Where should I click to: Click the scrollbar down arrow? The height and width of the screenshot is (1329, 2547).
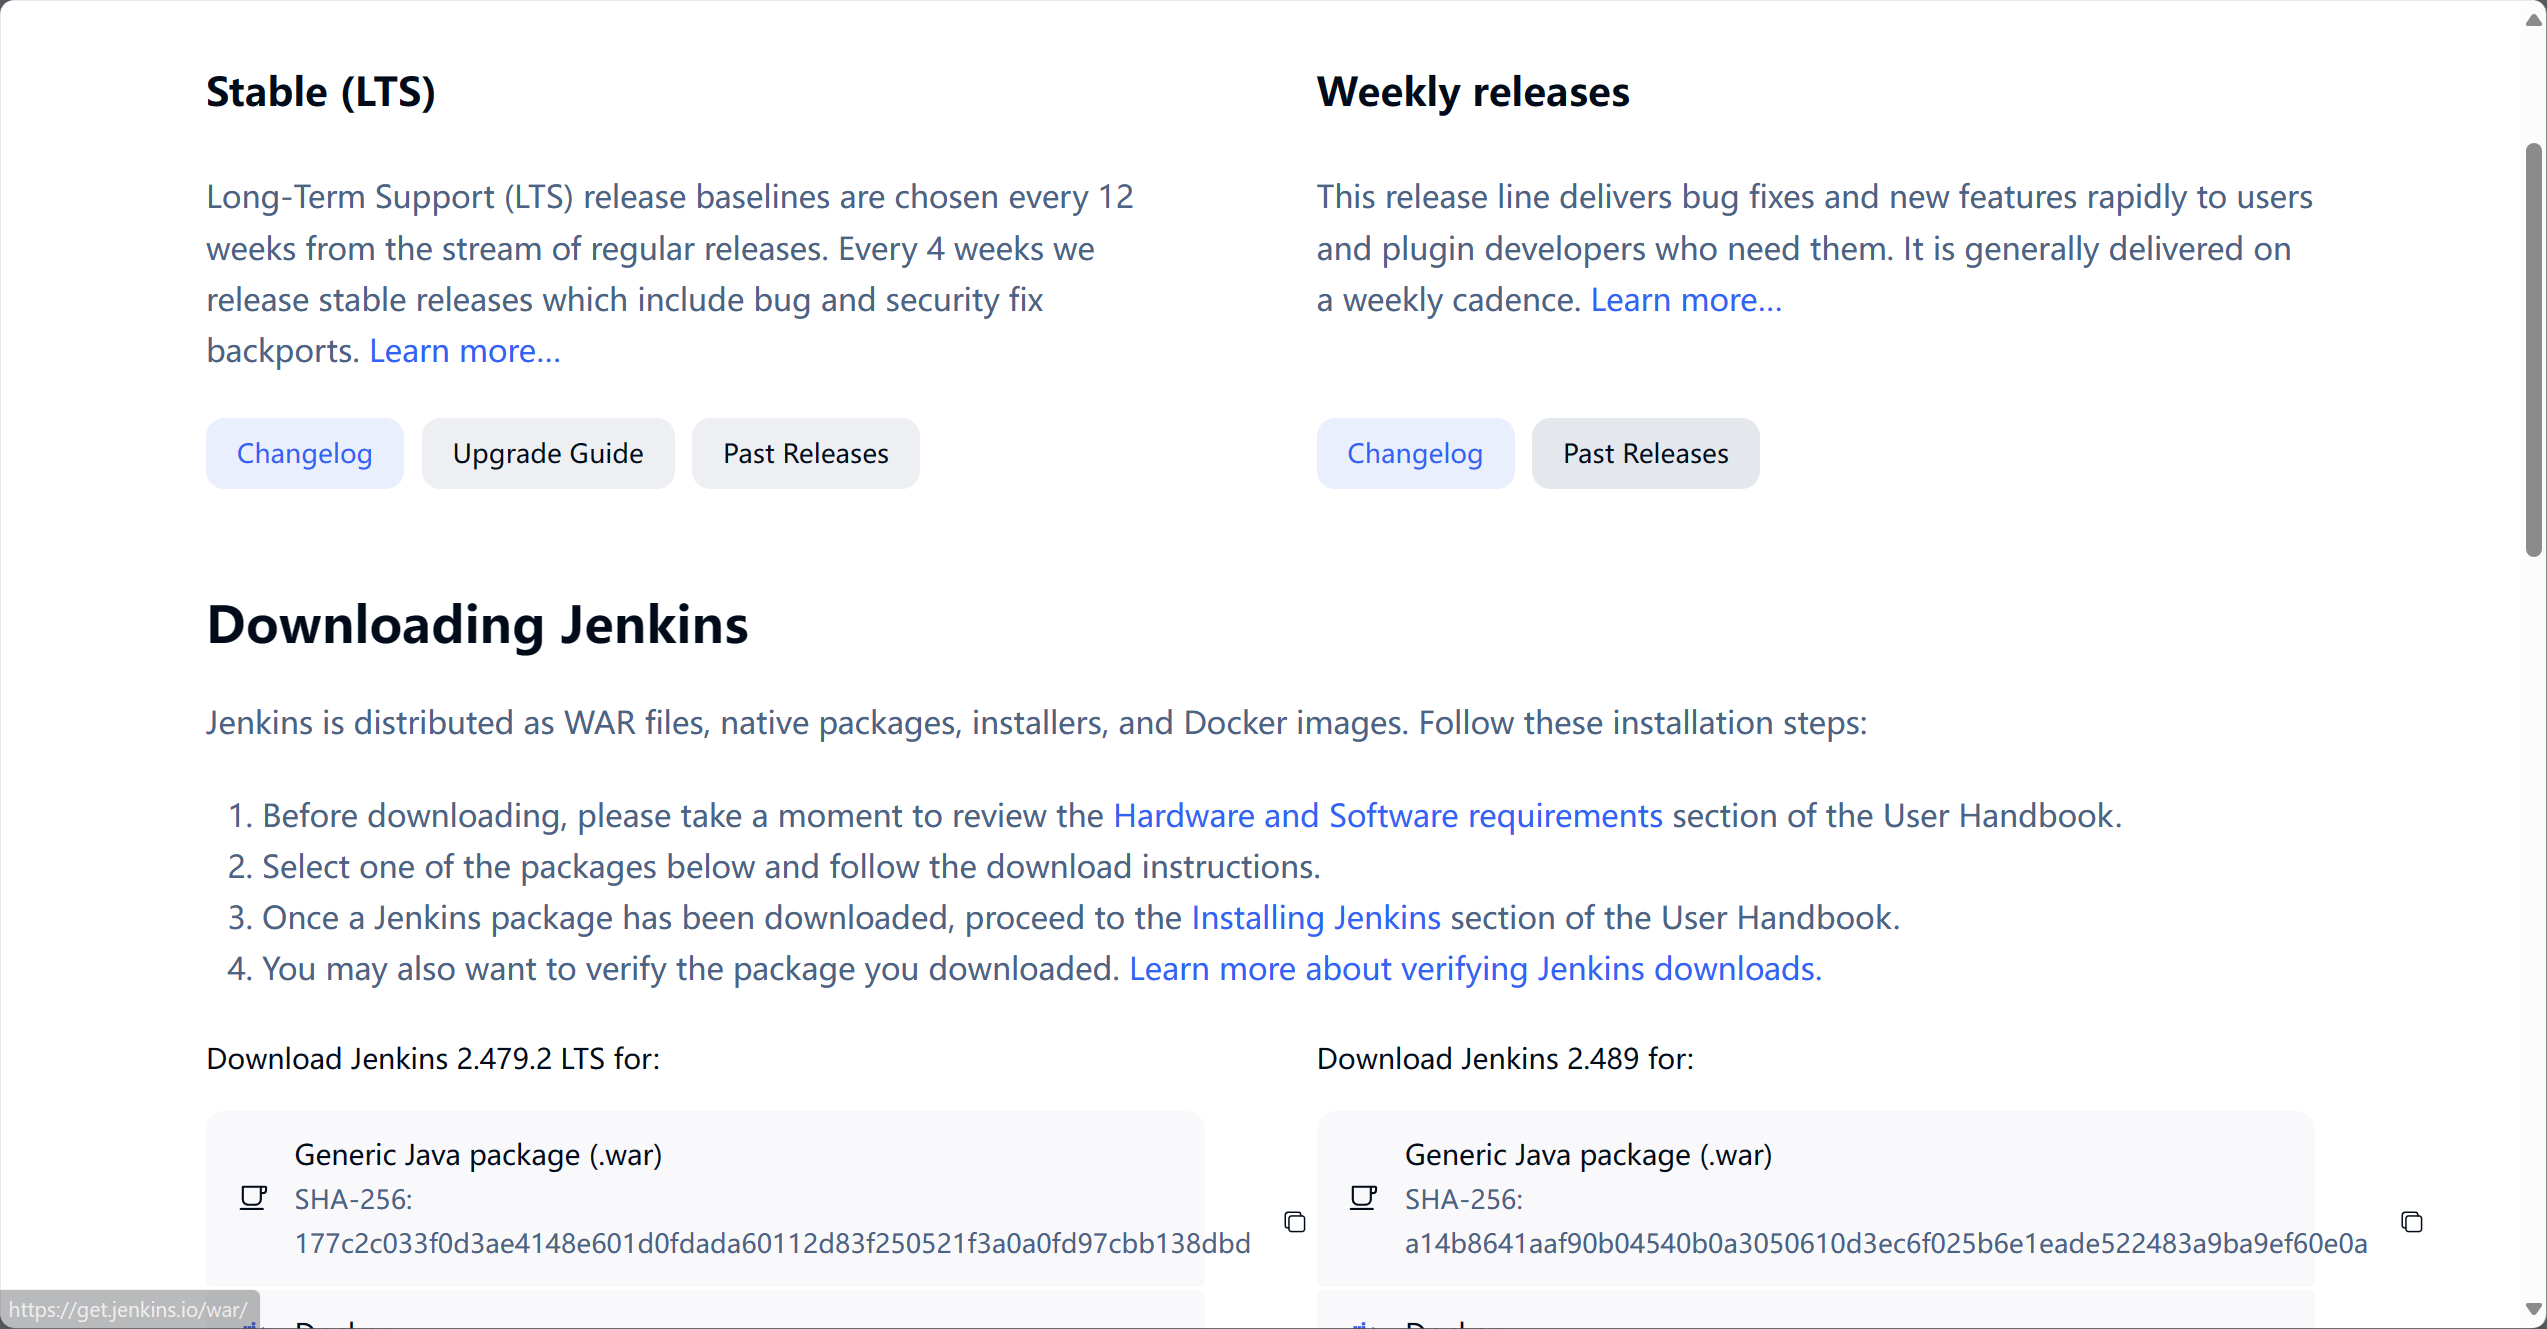[x=2533, y=1309]
